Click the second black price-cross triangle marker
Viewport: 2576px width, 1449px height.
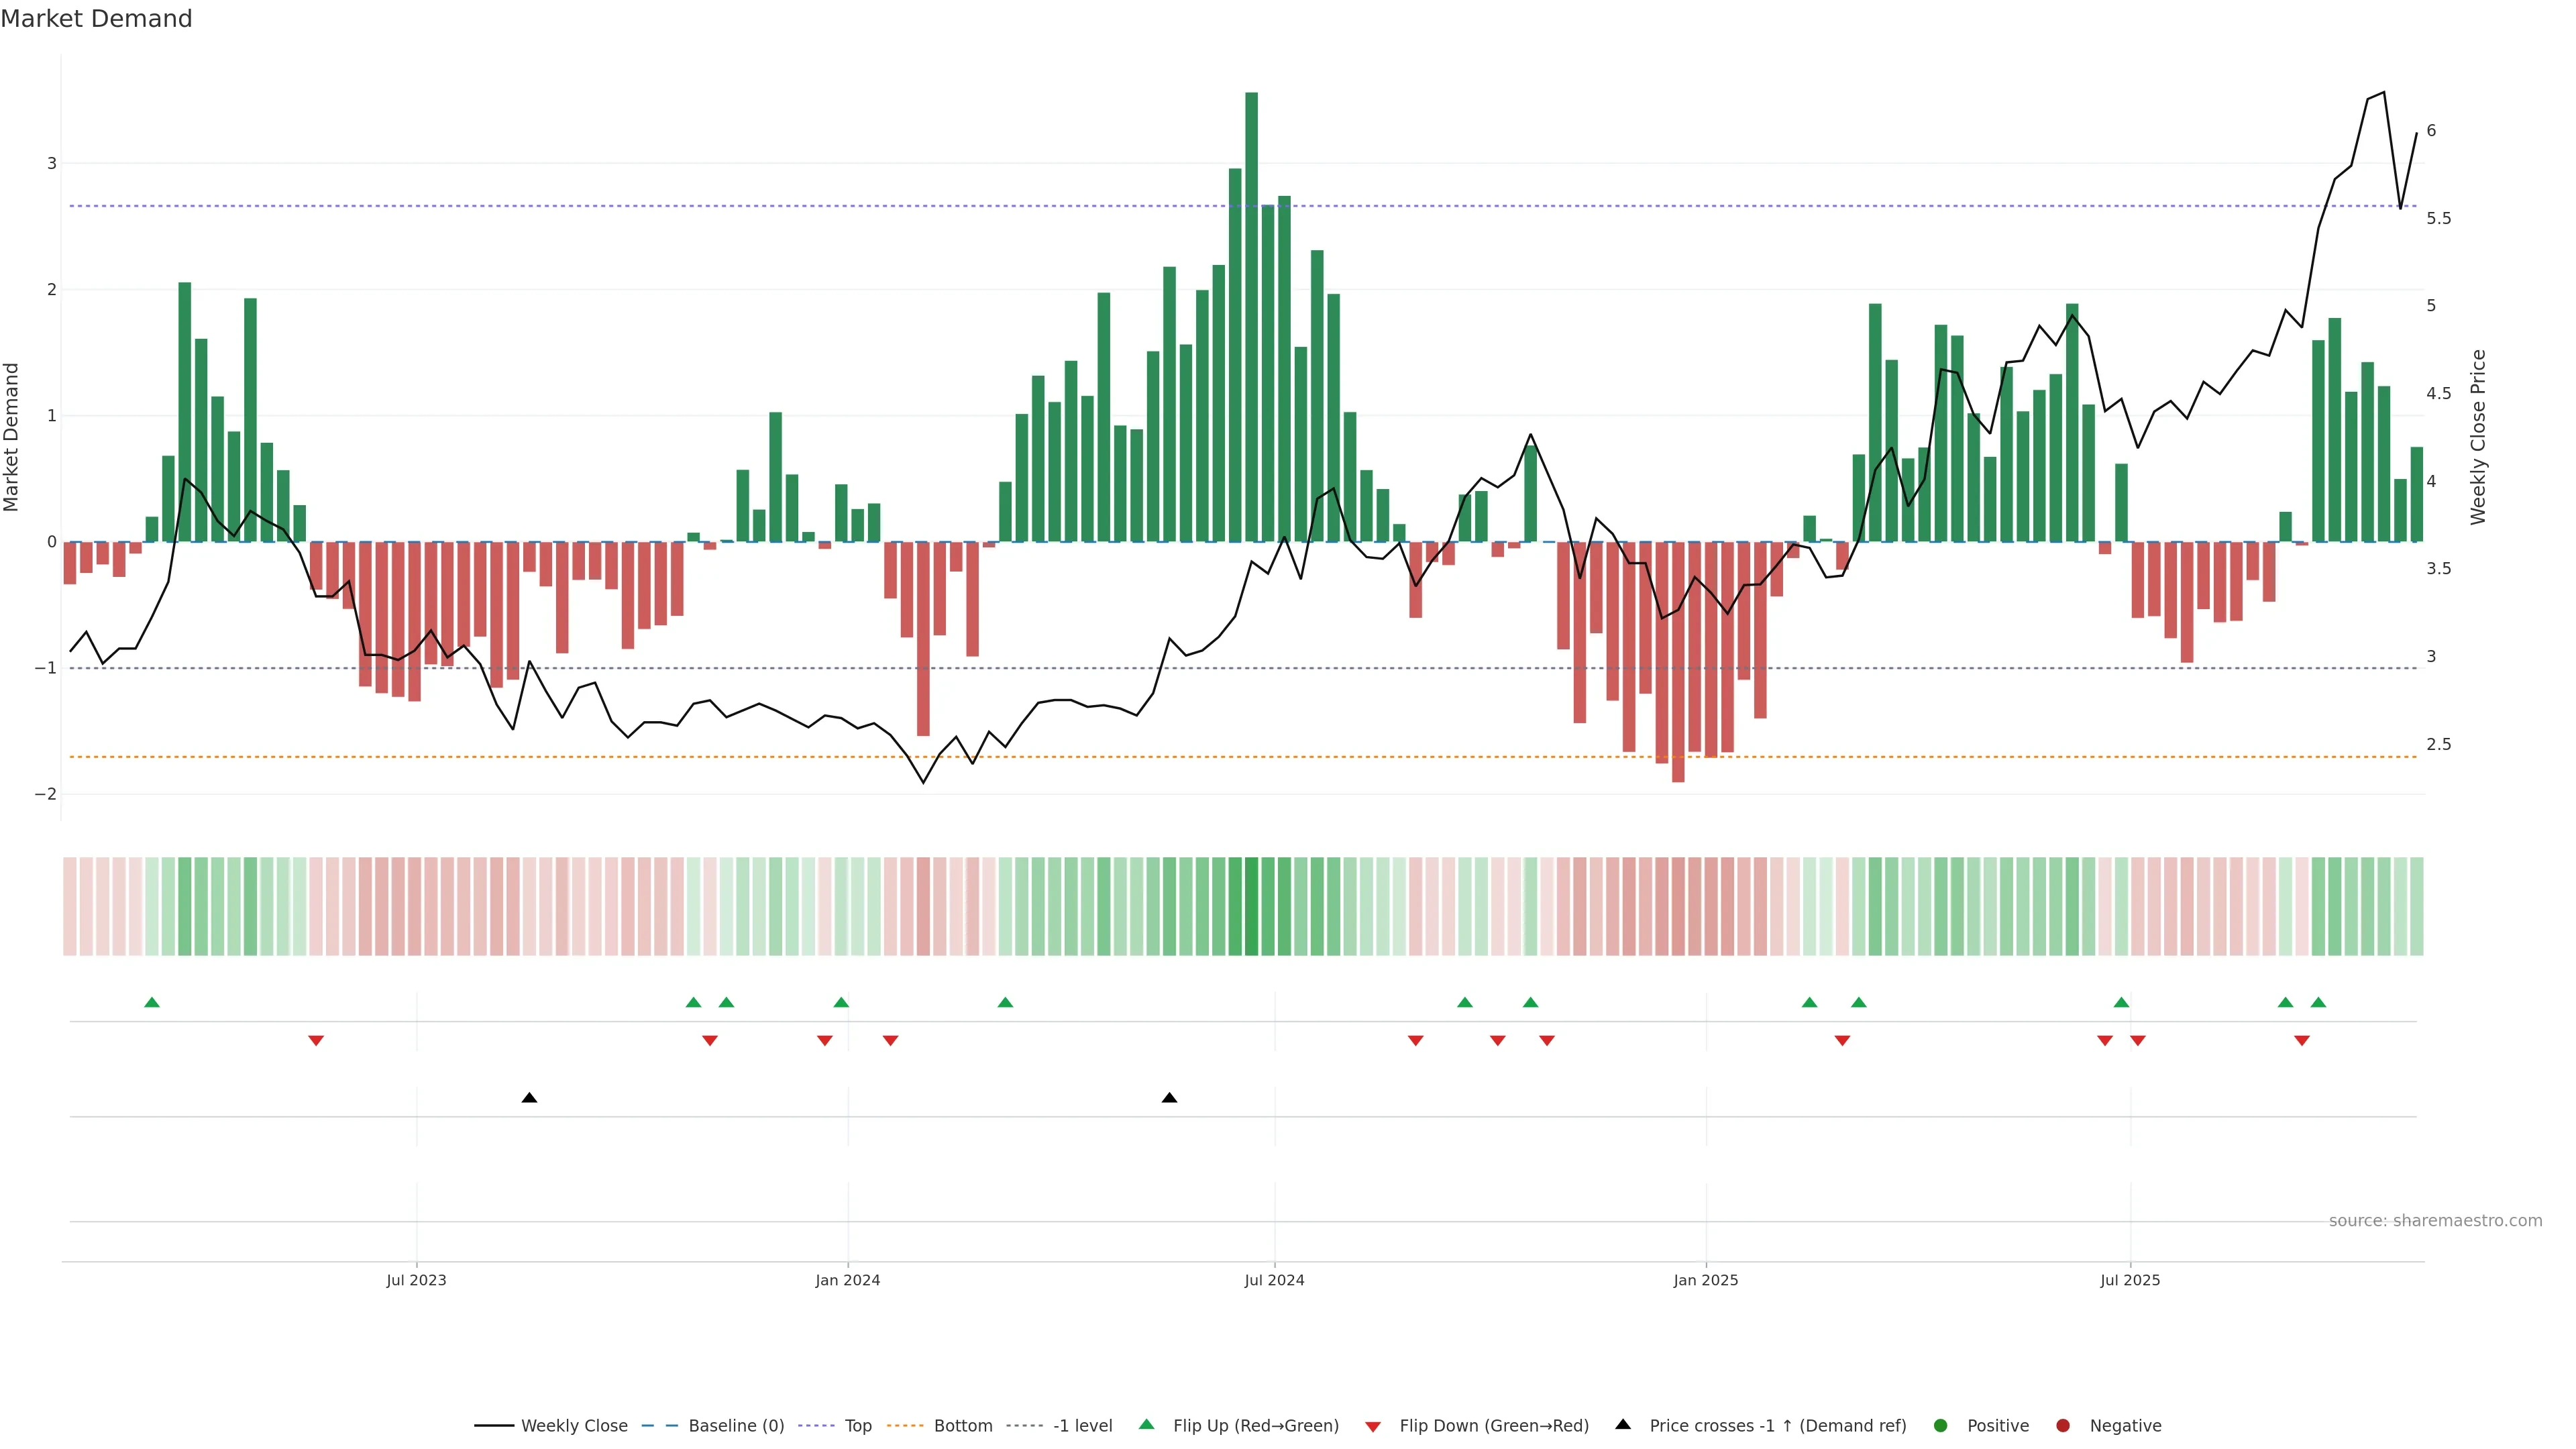(x=1169, y=1098)
